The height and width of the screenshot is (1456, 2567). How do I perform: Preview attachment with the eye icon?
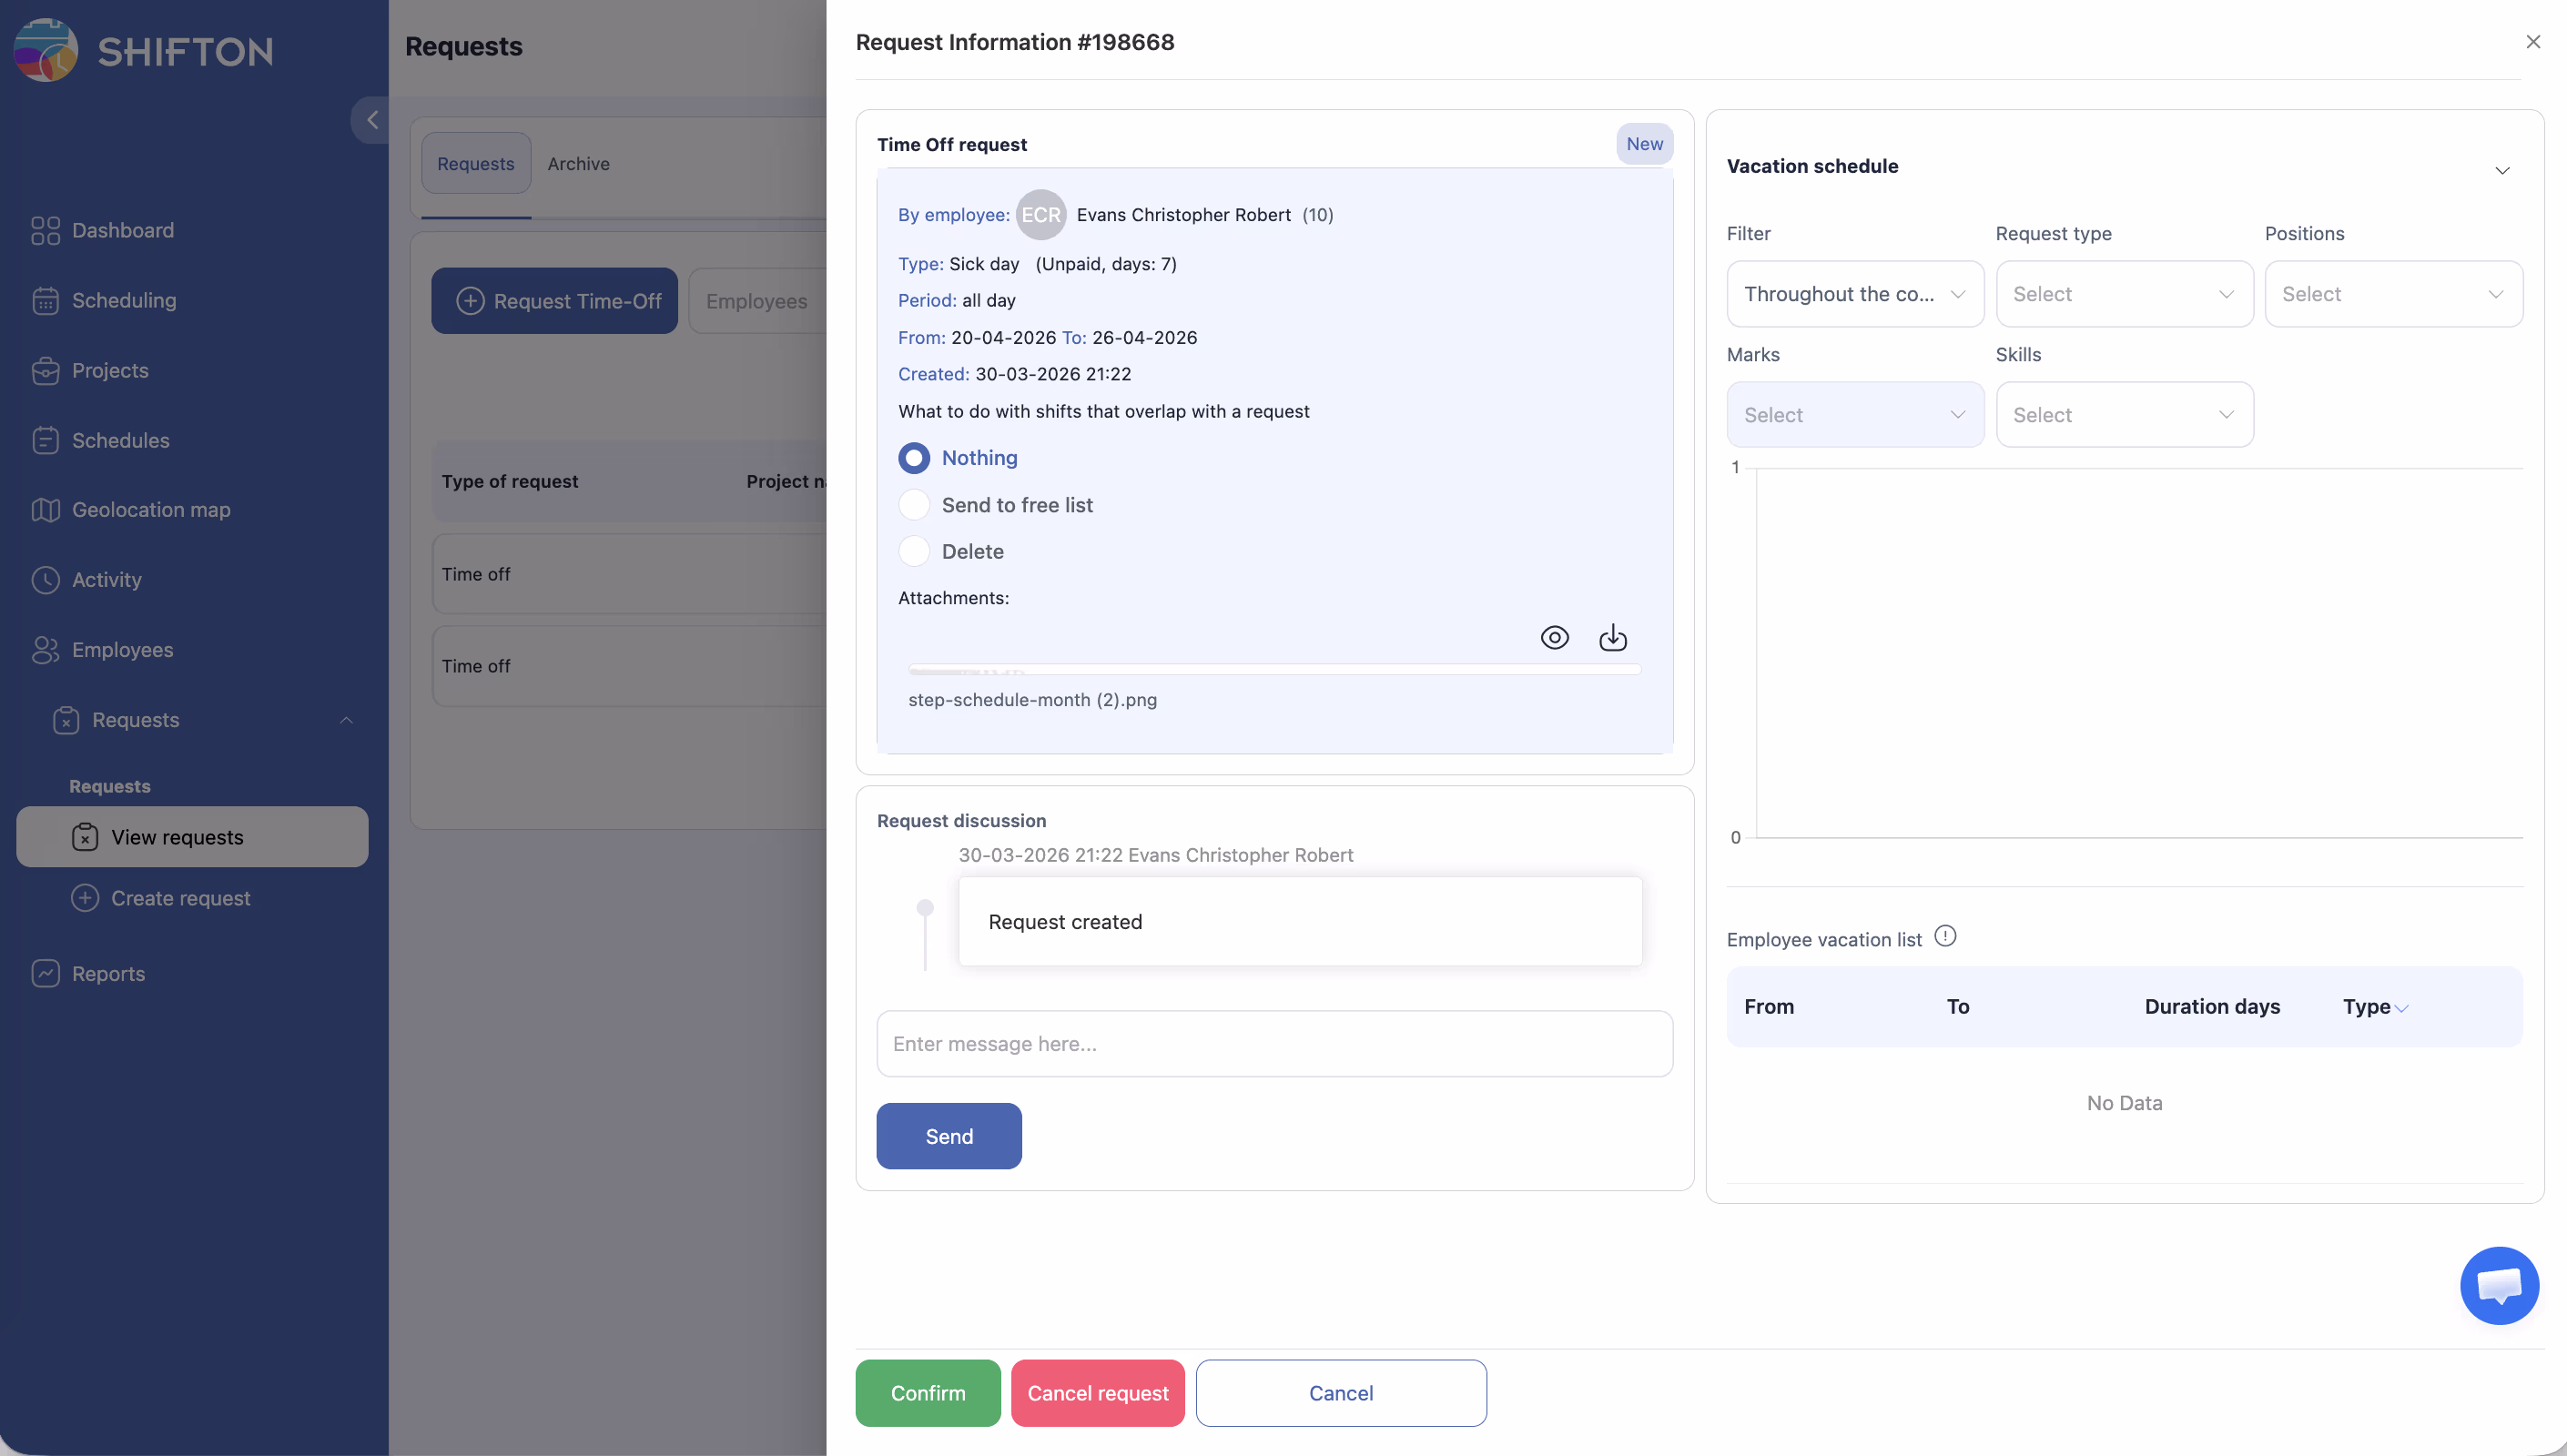point(1554,638)
